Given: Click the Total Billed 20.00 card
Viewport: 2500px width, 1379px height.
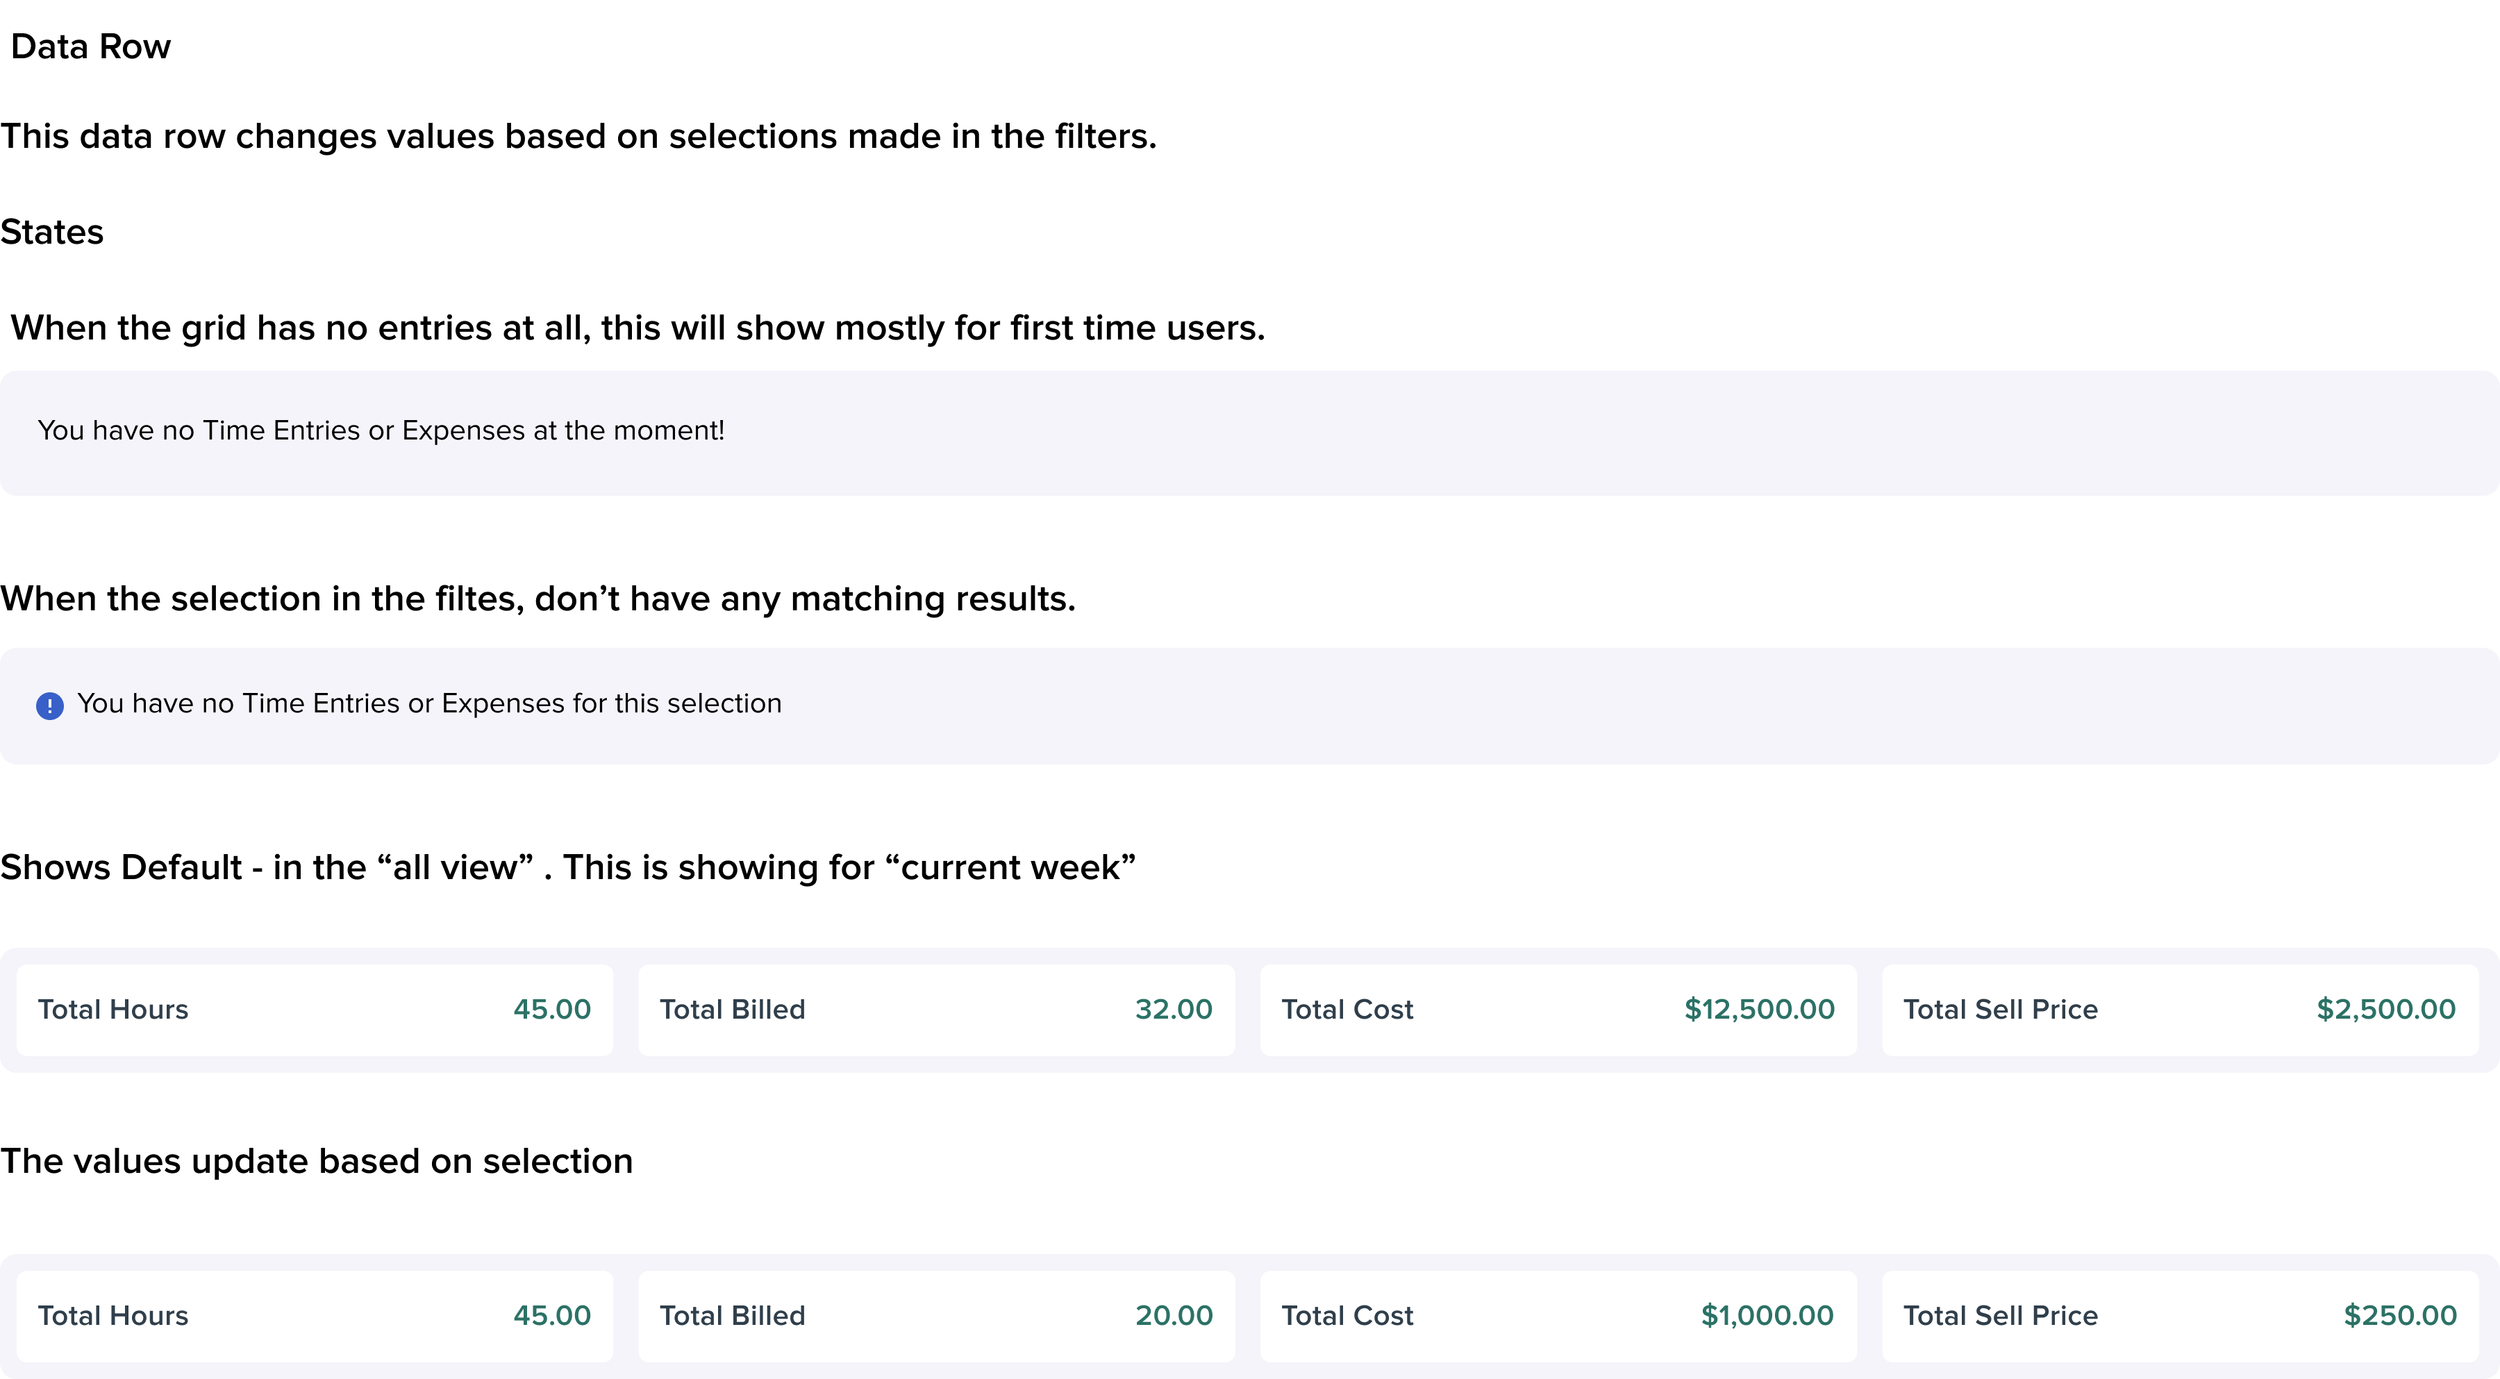Looking at the screenshot, I should [936, 1316].
